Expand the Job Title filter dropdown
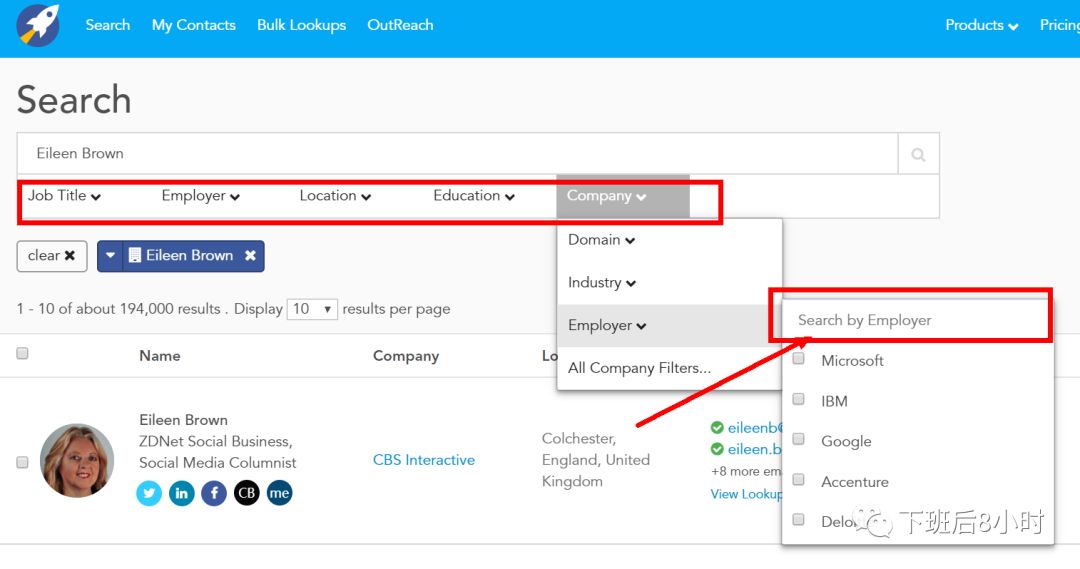This screenshot has width=1080, height=569. click(64, 196)
